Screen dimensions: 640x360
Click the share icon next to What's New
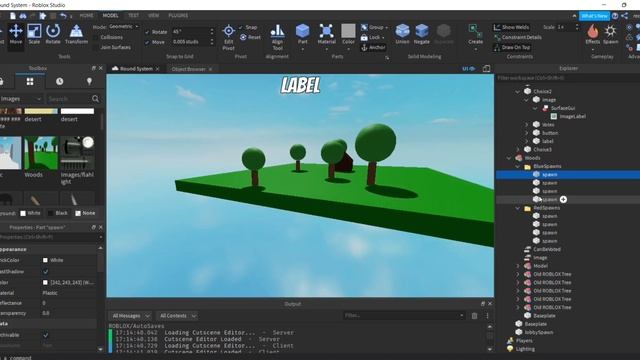tap(624, 16)
